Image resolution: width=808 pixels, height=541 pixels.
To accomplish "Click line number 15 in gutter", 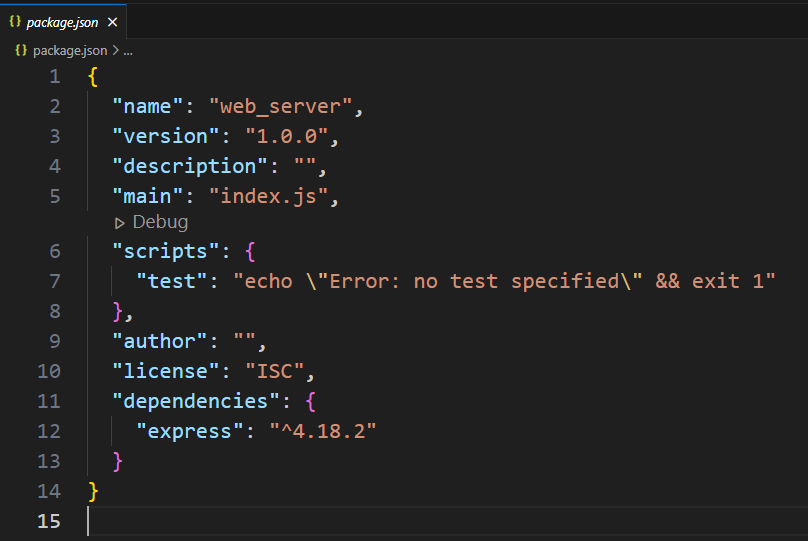I will tap(49, 521).
